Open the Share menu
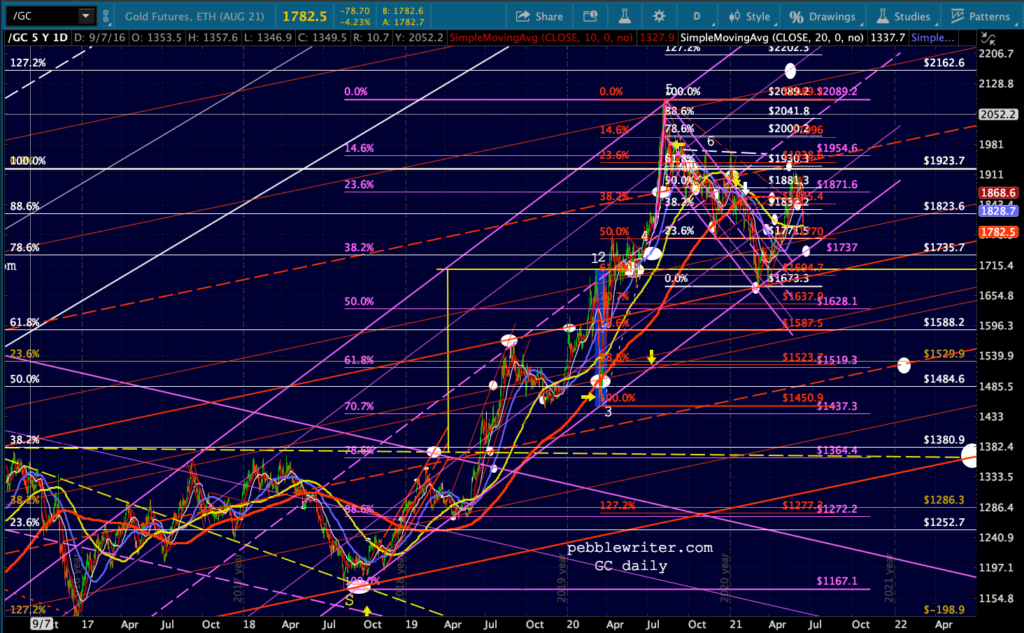The height and width of the screenshot is (633, 1024). (x=538, y=17)
